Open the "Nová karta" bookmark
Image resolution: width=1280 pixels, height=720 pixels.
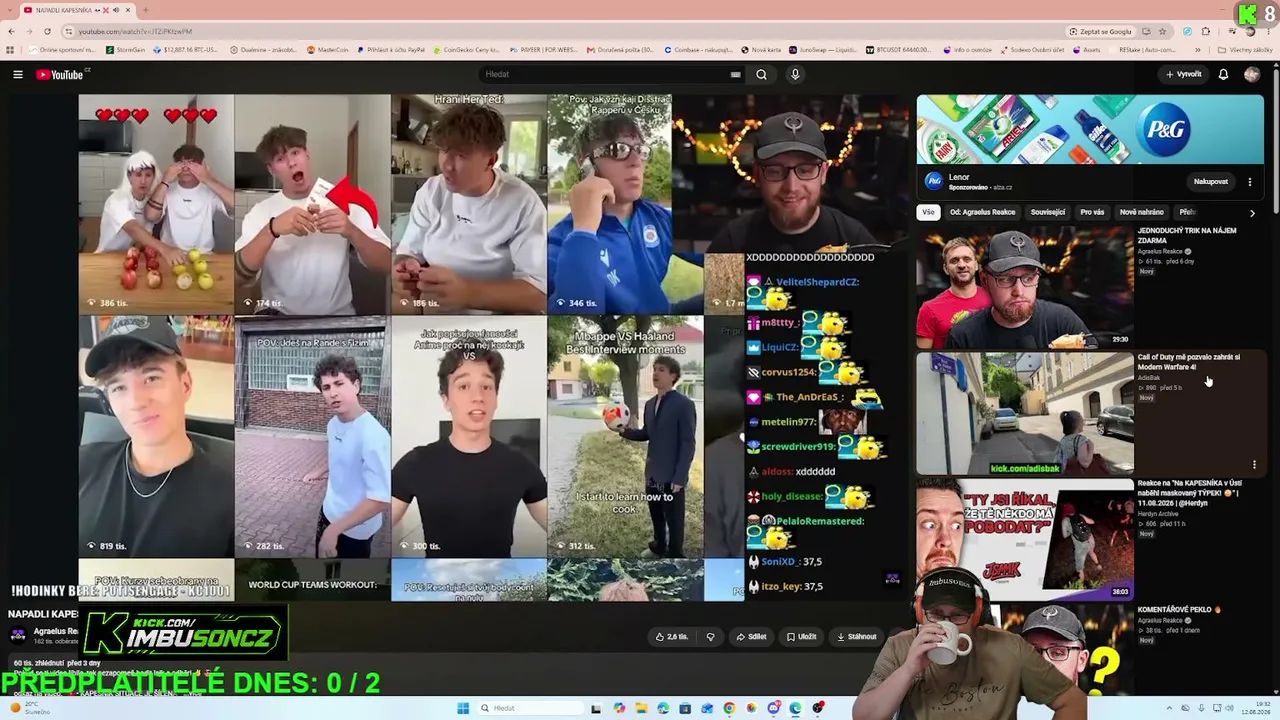click(761, 50)
